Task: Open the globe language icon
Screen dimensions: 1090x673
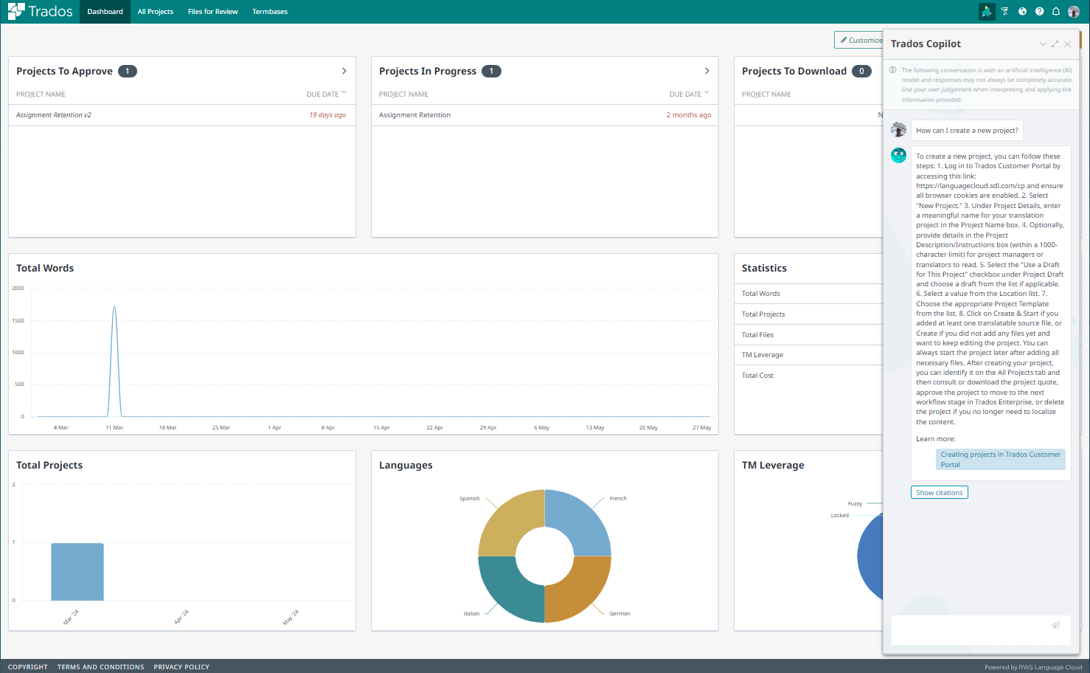Action: [1022, 12]
